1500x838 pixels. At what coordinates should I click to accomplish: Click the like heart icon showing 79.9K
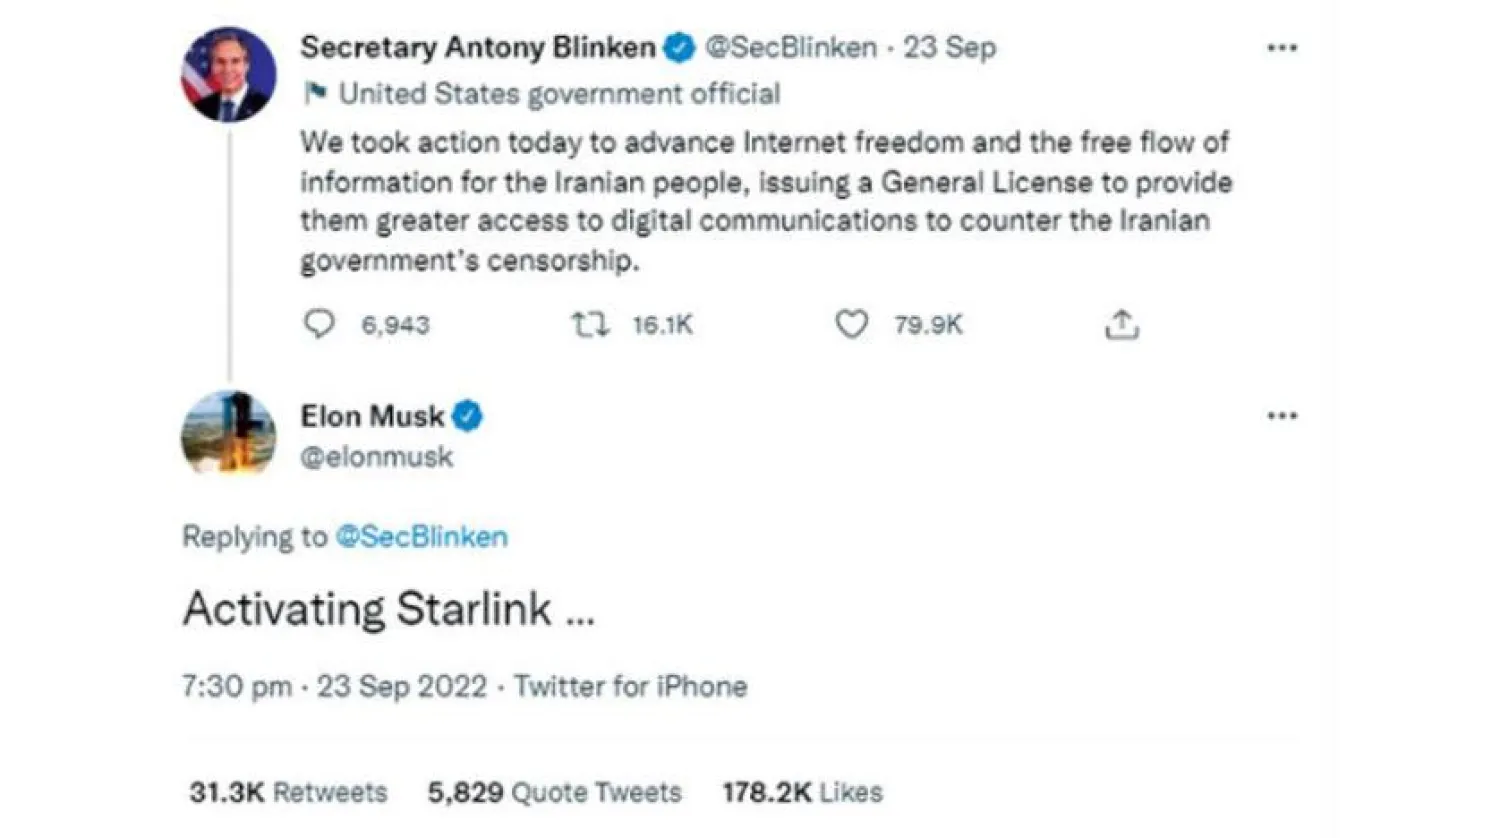[852, 323]
